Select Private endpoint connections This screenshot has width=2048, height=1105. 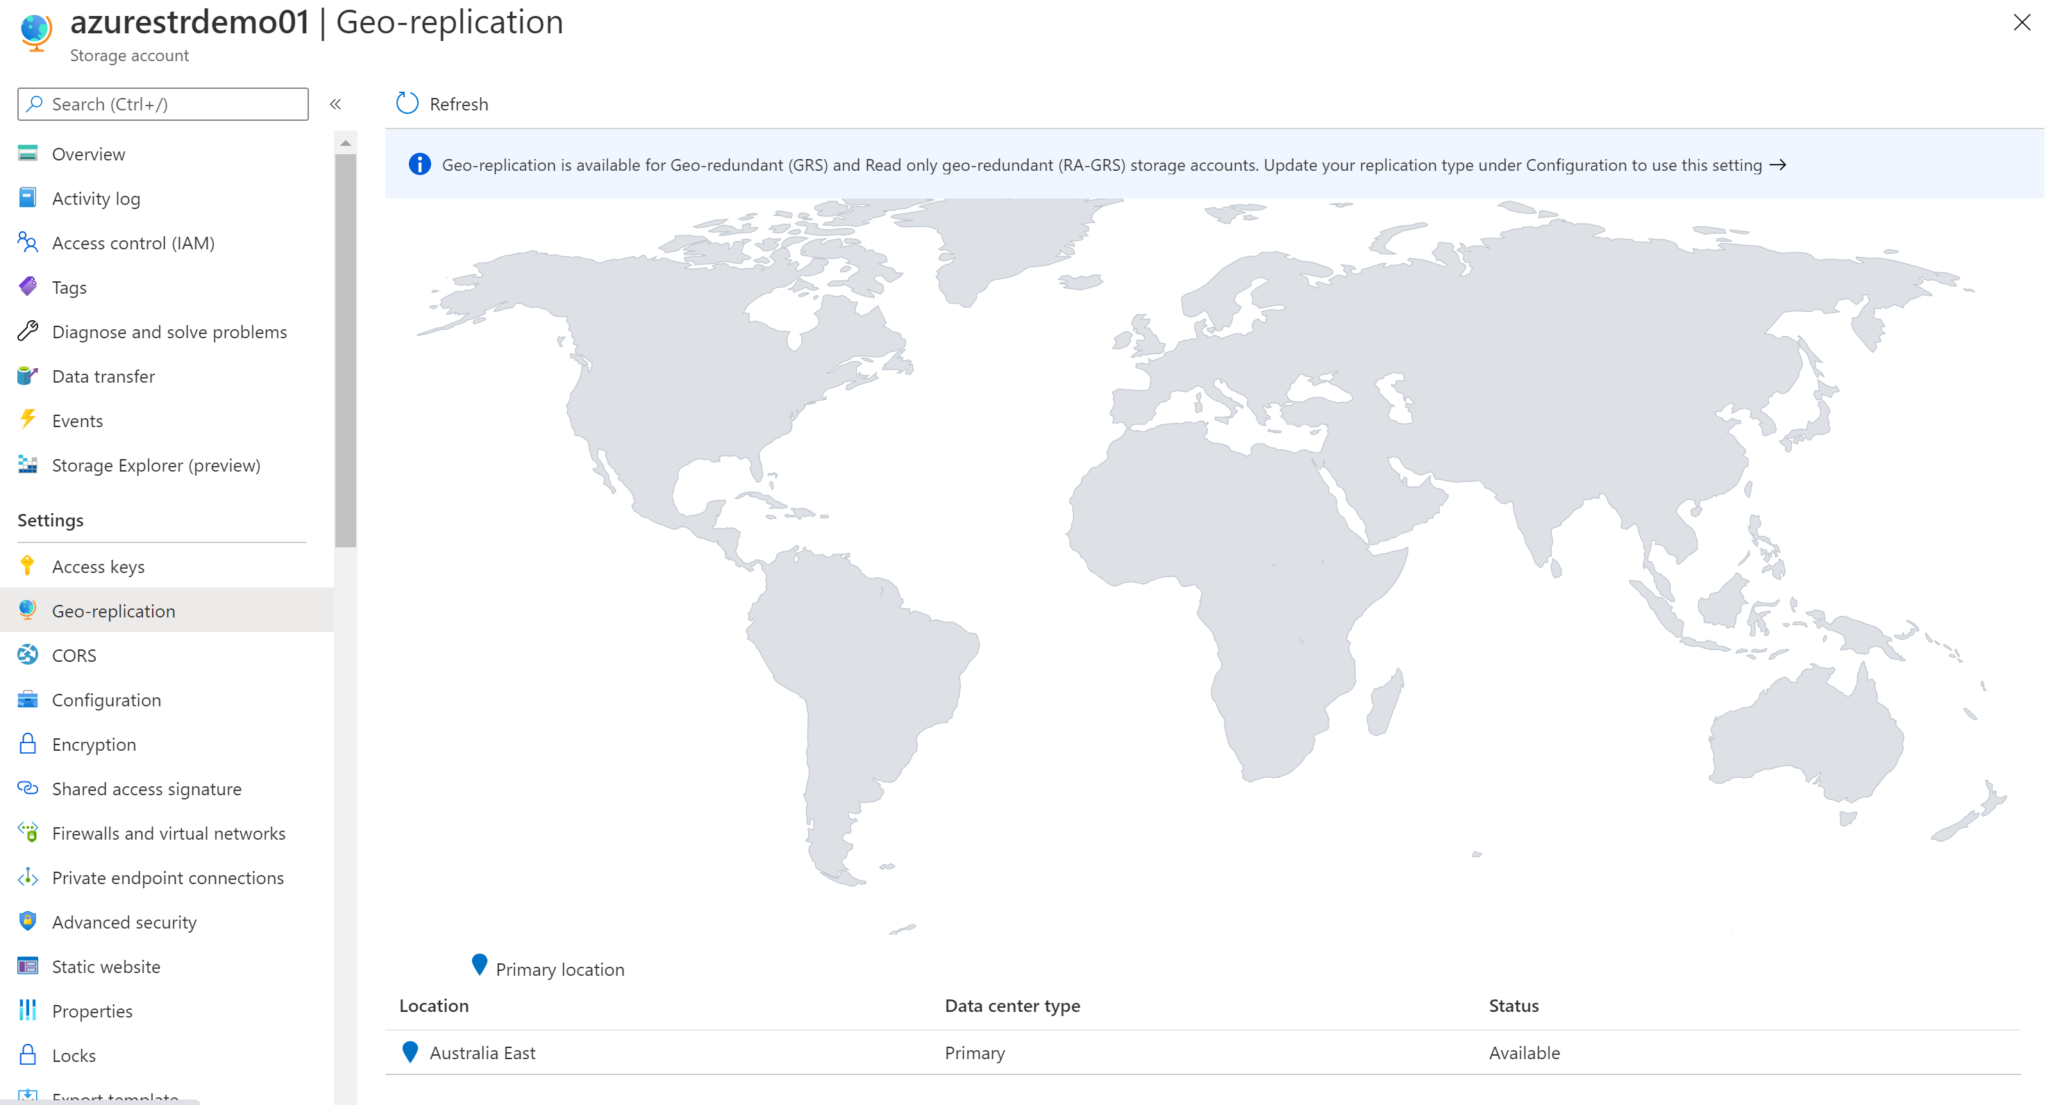pos(166,878)
